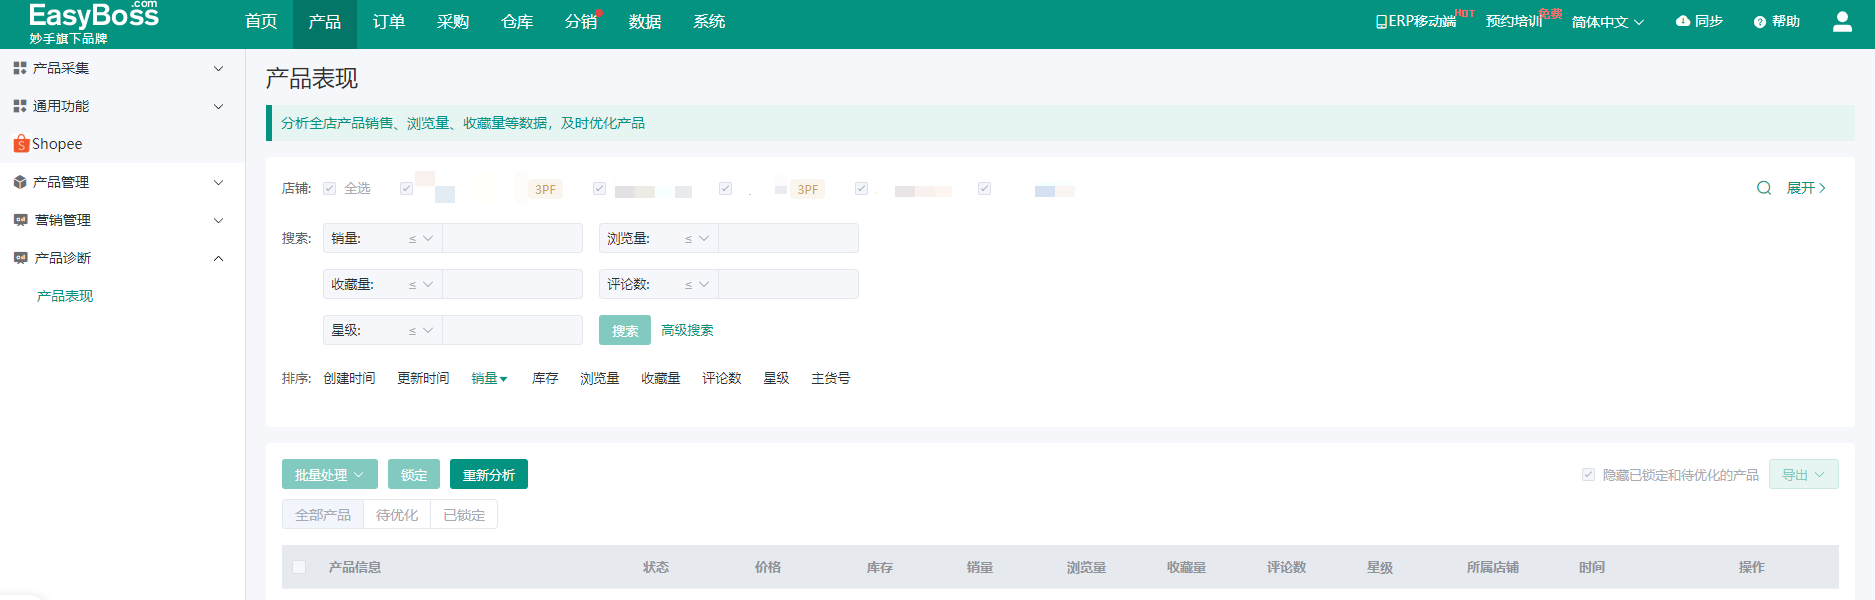Open the 订单 top menu
1875x600 pixels.
click(x=388, y=22)
